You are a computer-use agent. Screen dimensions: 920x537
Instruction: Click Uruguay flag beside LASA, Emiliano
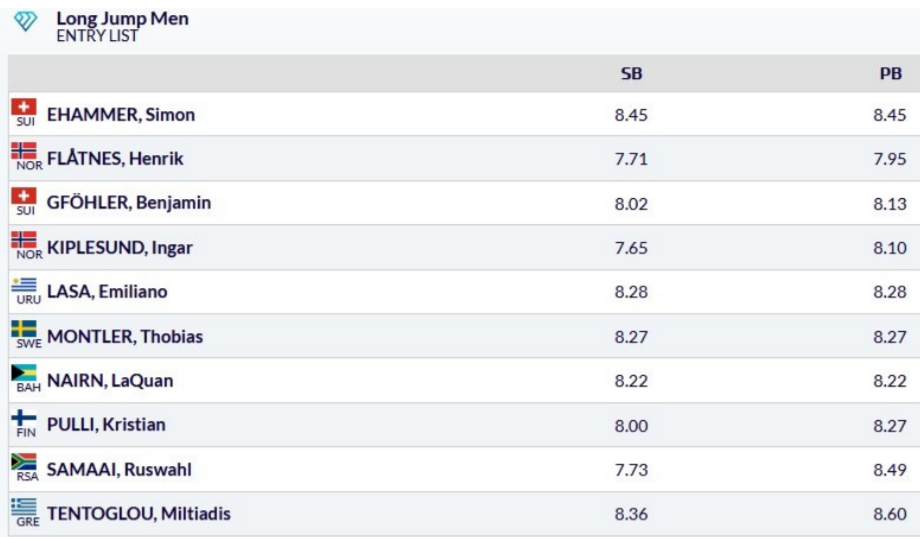24,285
